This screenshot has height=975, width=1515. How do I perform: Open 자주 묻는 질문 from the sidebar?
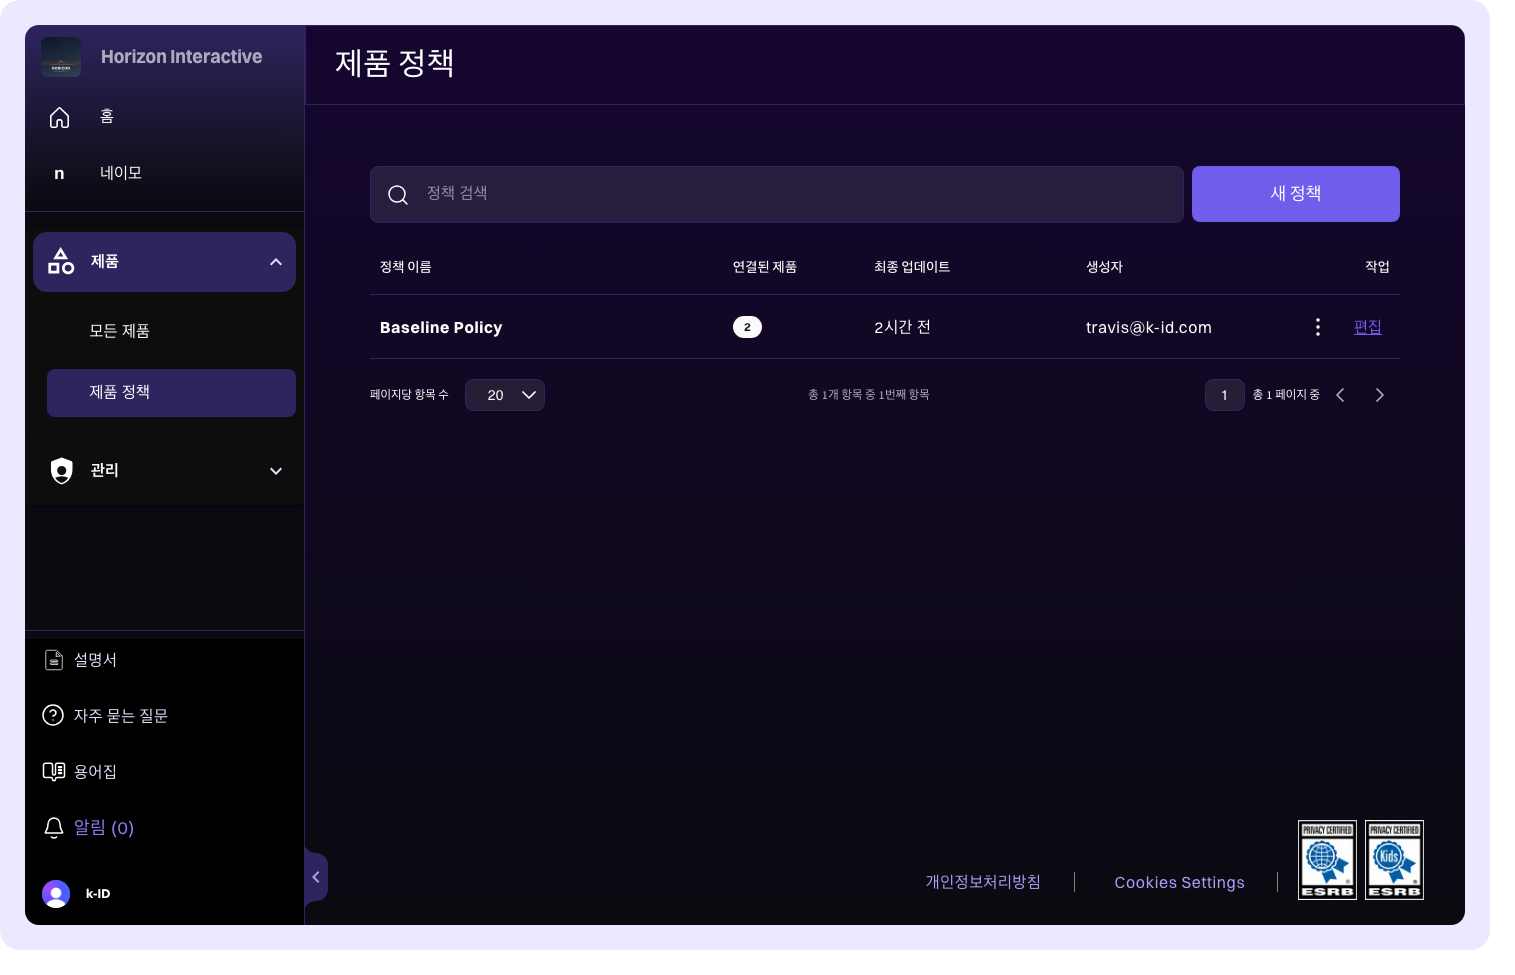pos(121,716)
